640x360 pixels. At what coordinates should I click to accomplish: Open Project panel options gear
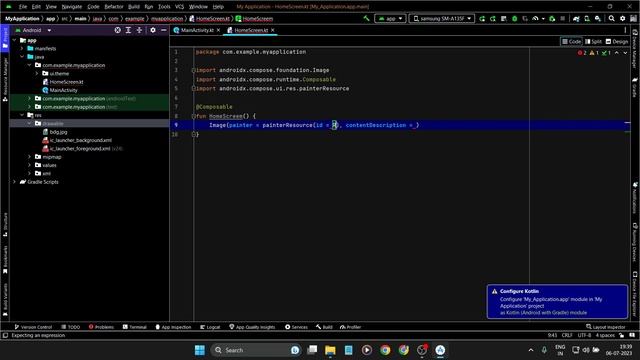[x=153, y=30]
